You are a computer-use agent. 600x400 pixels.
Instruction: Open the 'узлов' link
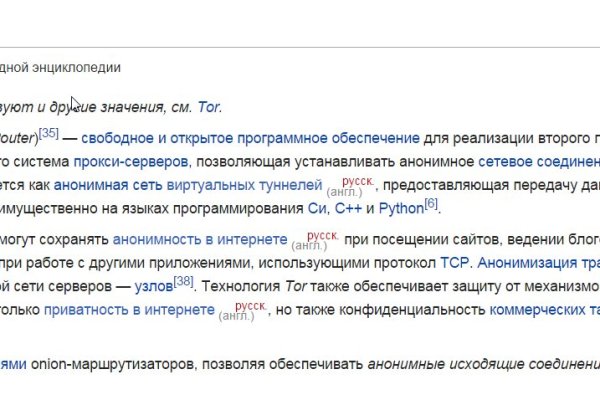[153, 287]
